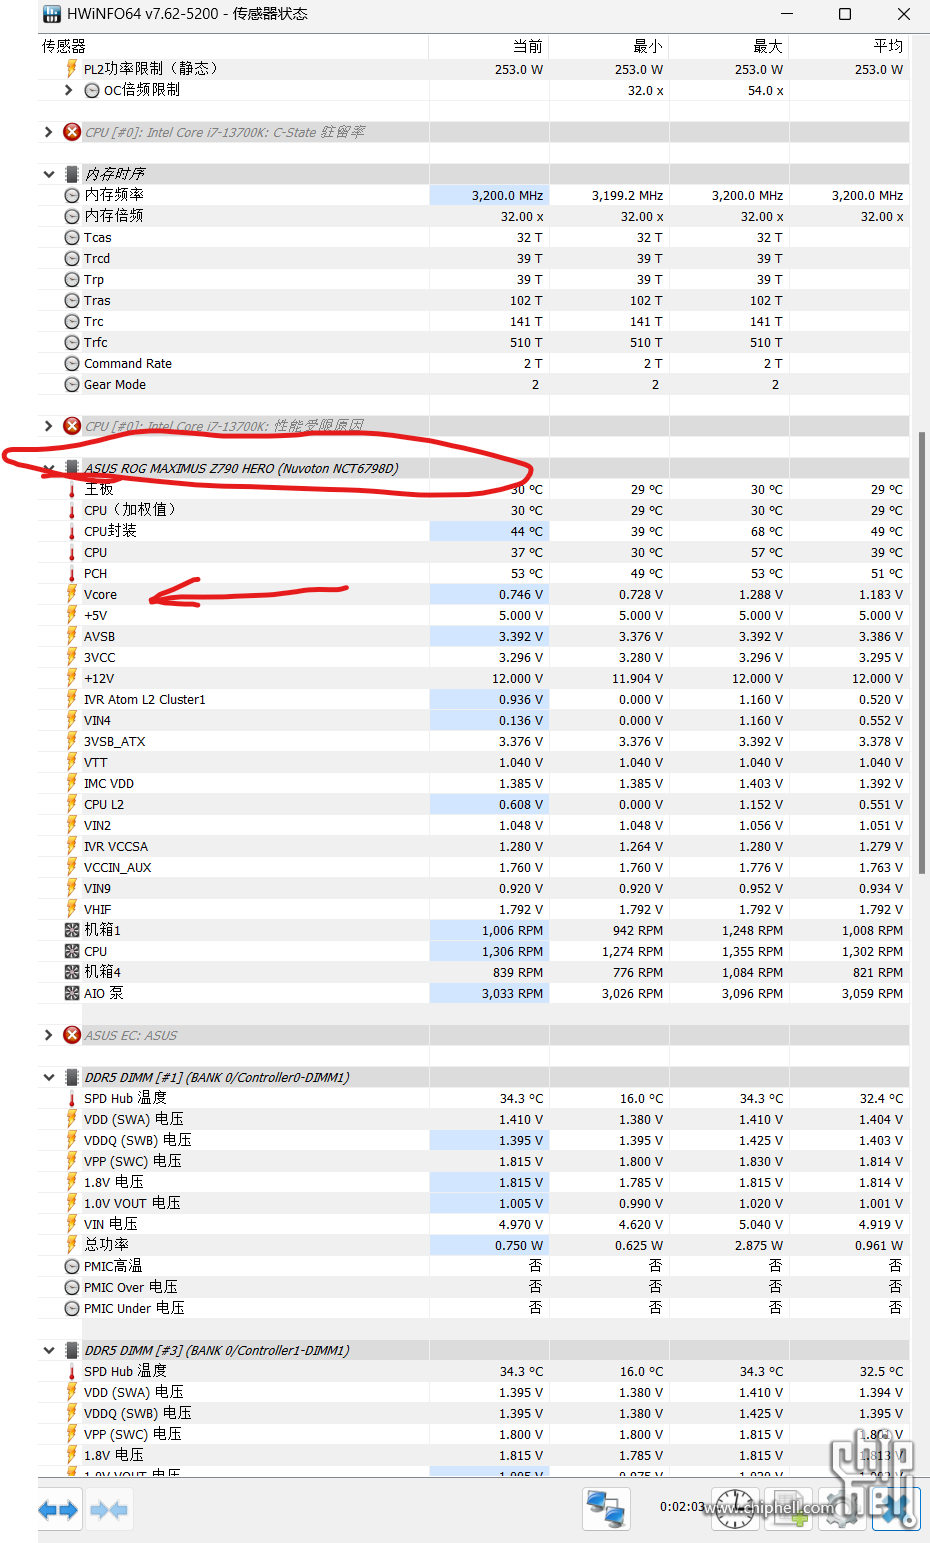The height and width of the screenshot is (1543, 930).
Task: Click the 当前 column header
Action: coord(489,46)
